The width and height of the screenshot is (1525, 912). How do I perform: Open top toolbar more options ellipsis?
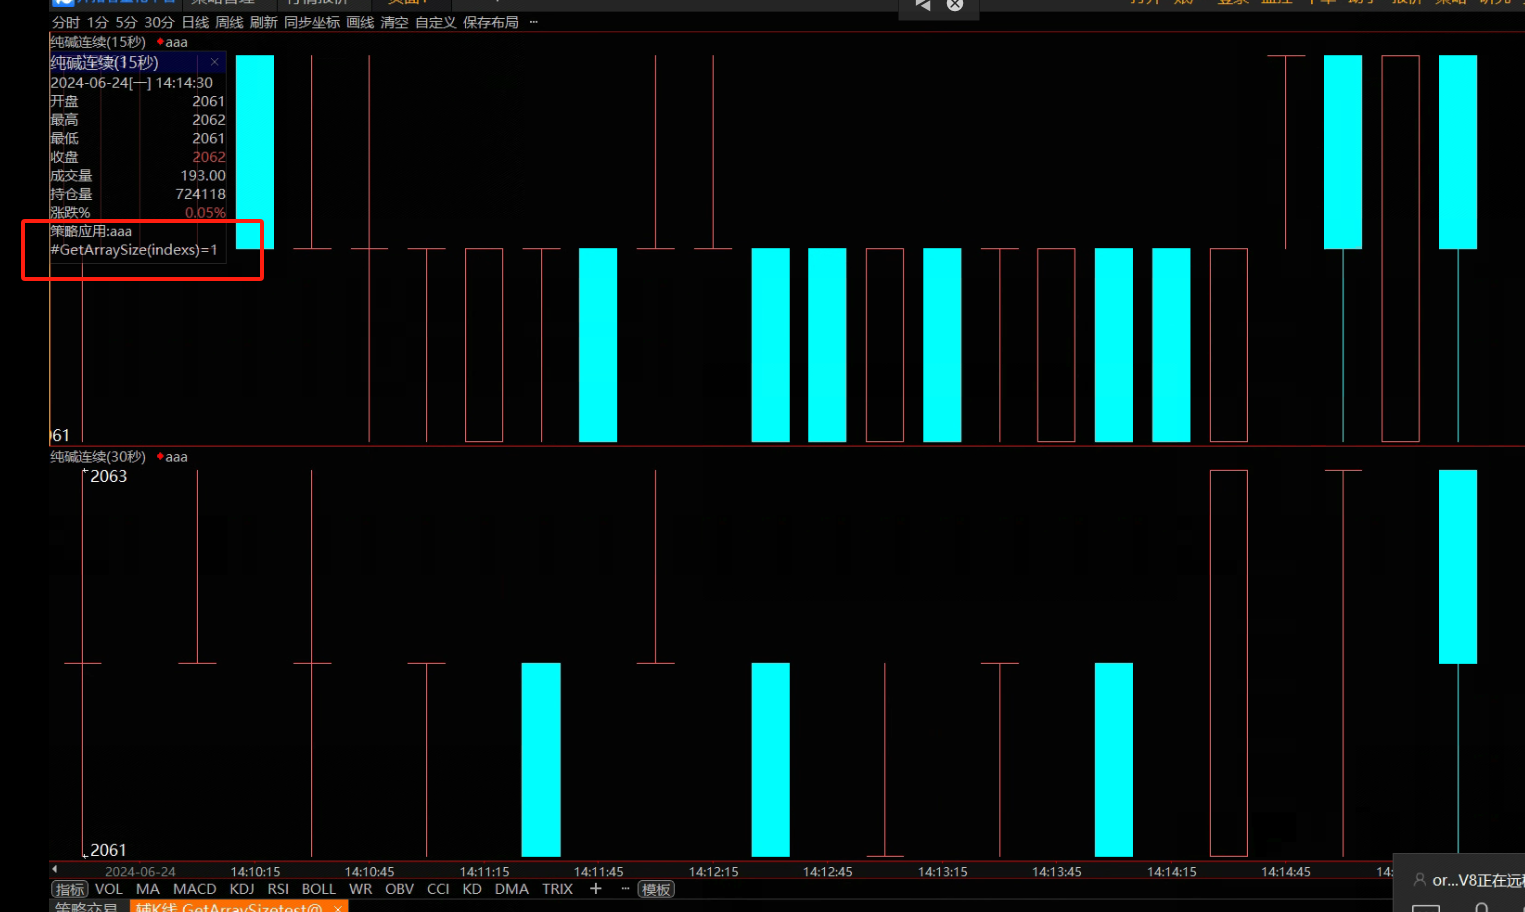coord(533,22)
